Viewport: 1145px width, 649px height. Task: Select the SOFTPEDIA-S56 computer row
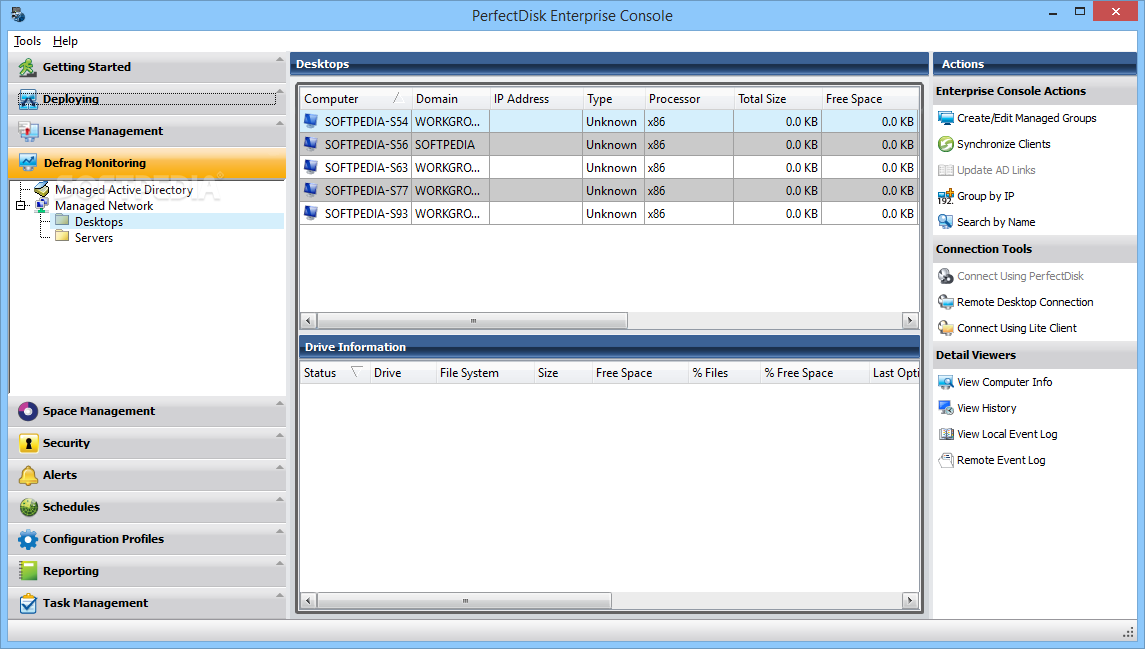click(x=608, y=145)
